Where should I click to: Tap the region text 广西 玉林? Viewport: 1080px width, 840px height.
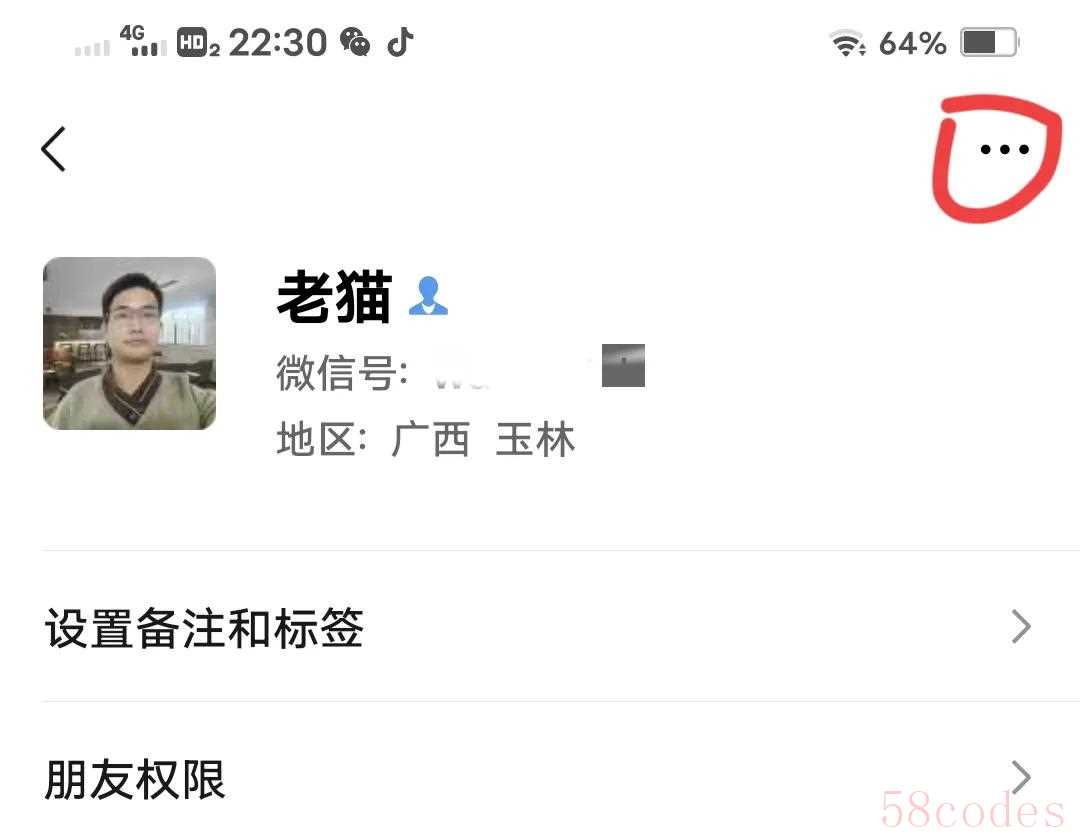(484, 439)
